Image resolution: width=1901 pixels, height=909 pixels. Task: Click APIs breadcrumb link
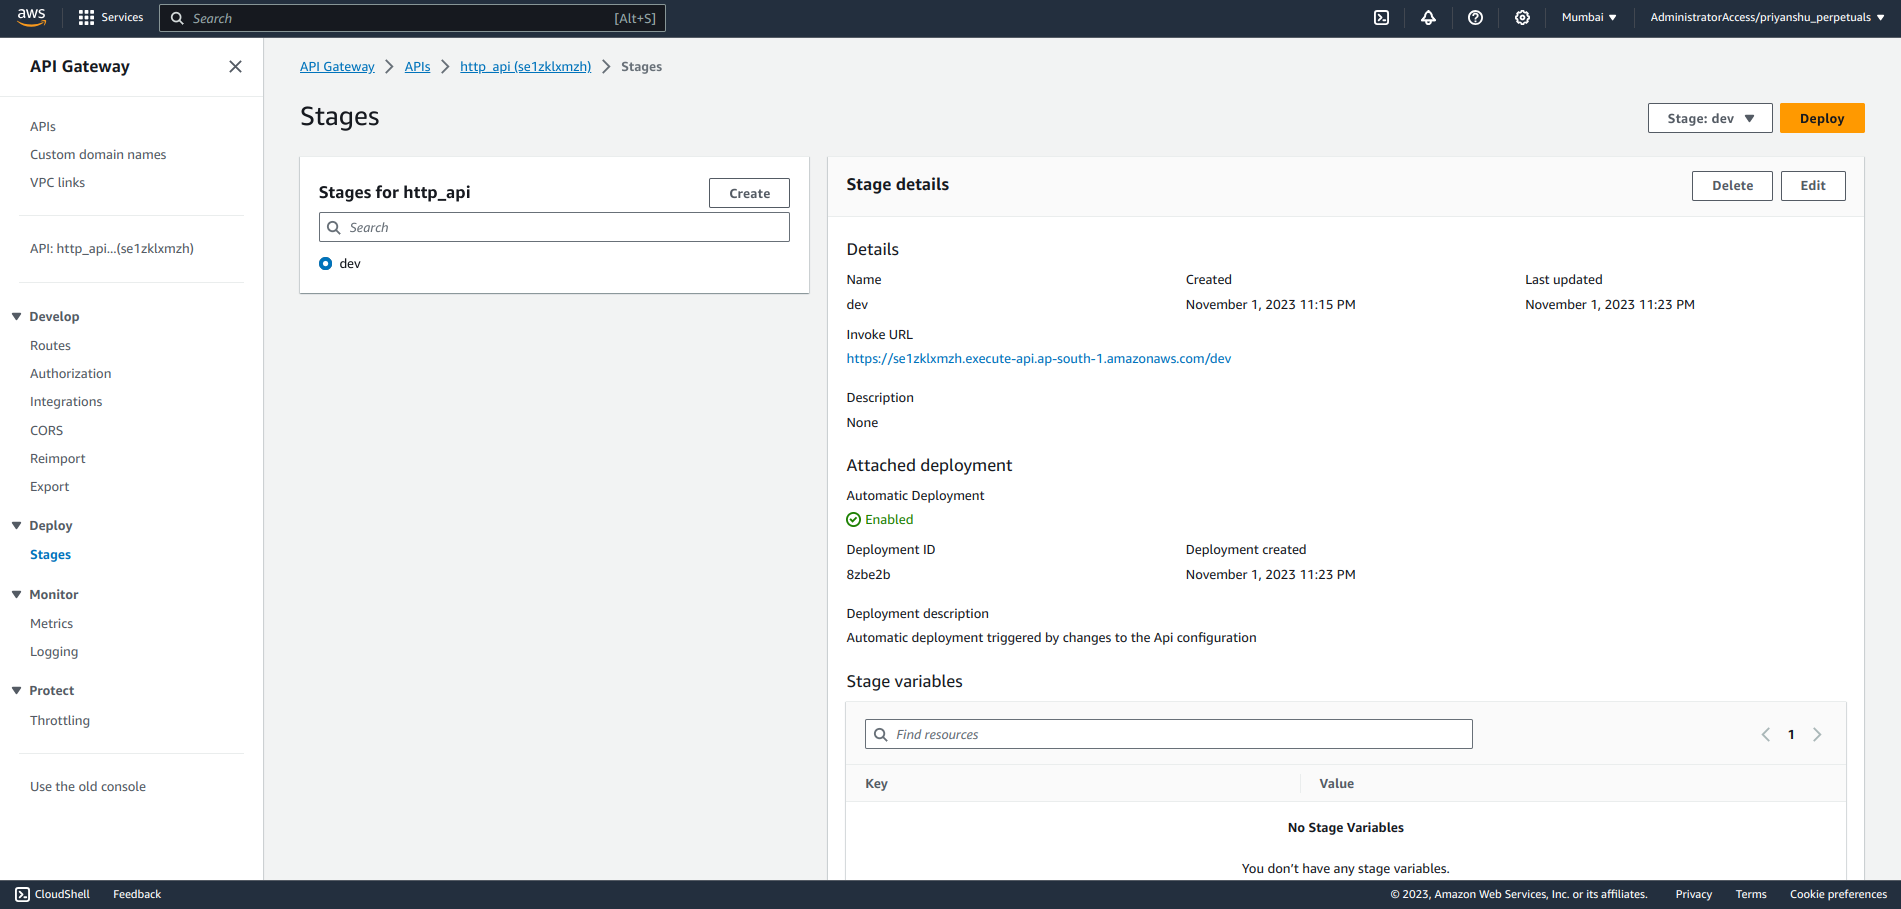coord(417,66)
